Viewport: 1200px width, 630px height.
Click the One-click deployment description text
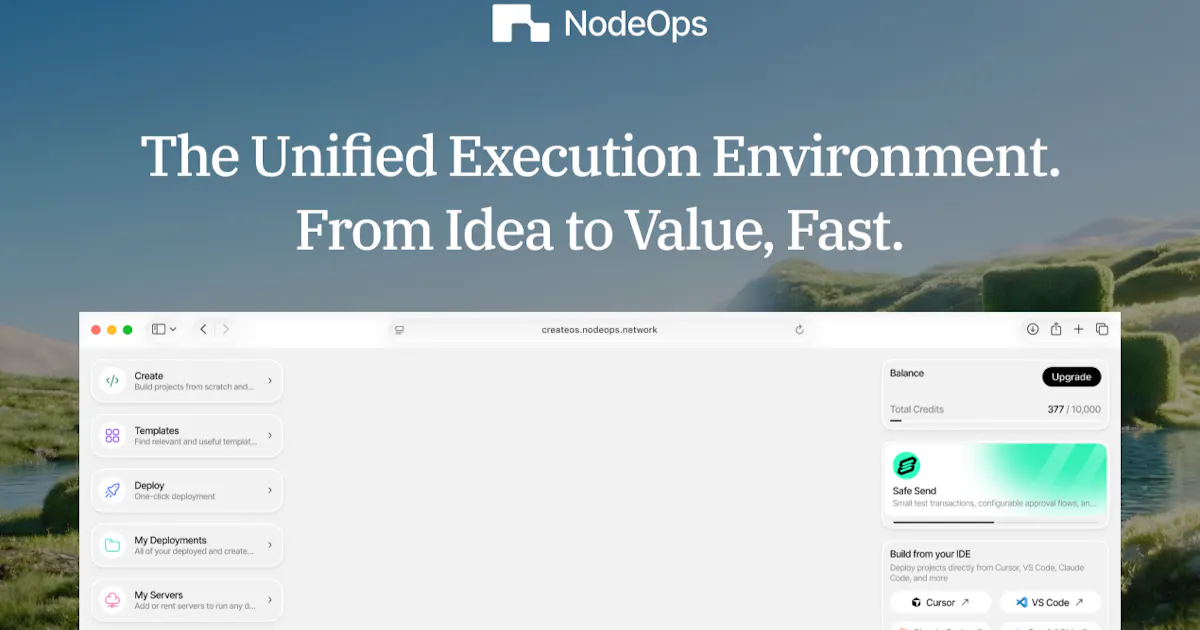[175, 497]
